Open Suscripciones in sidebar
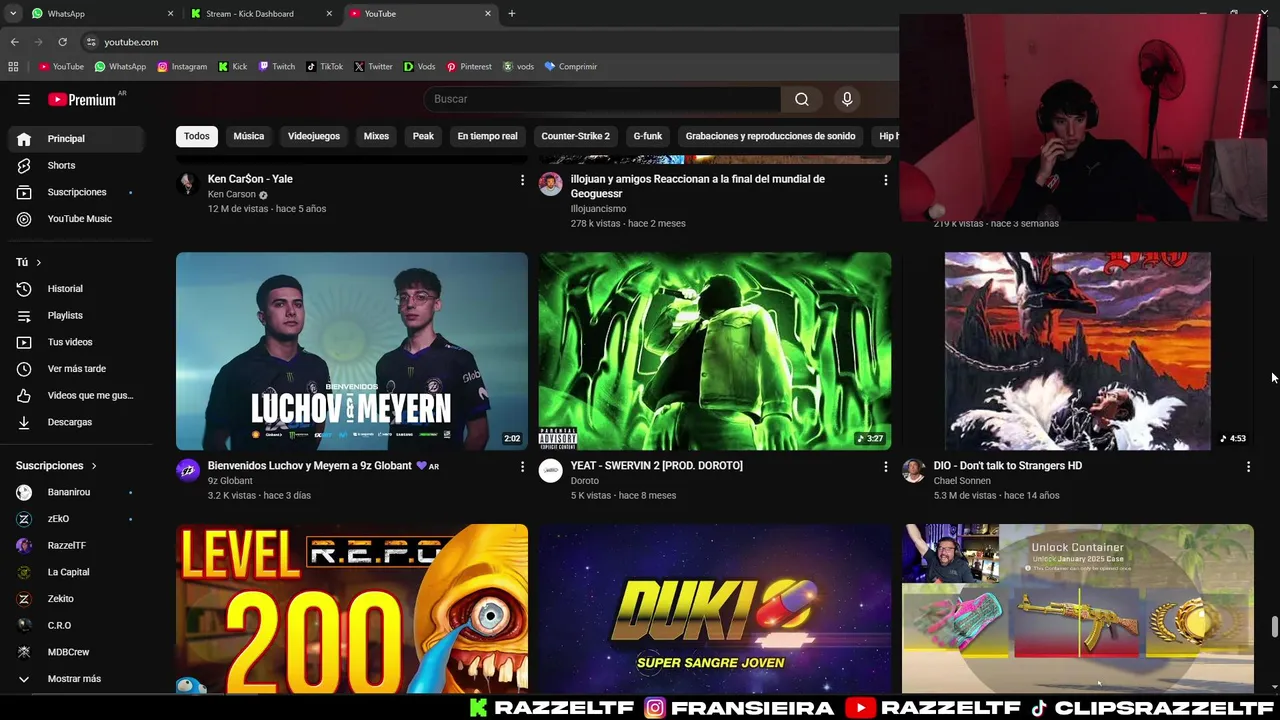Image resolution: width=1280 pixels, height=720 pixels. (x=76, y=192)
